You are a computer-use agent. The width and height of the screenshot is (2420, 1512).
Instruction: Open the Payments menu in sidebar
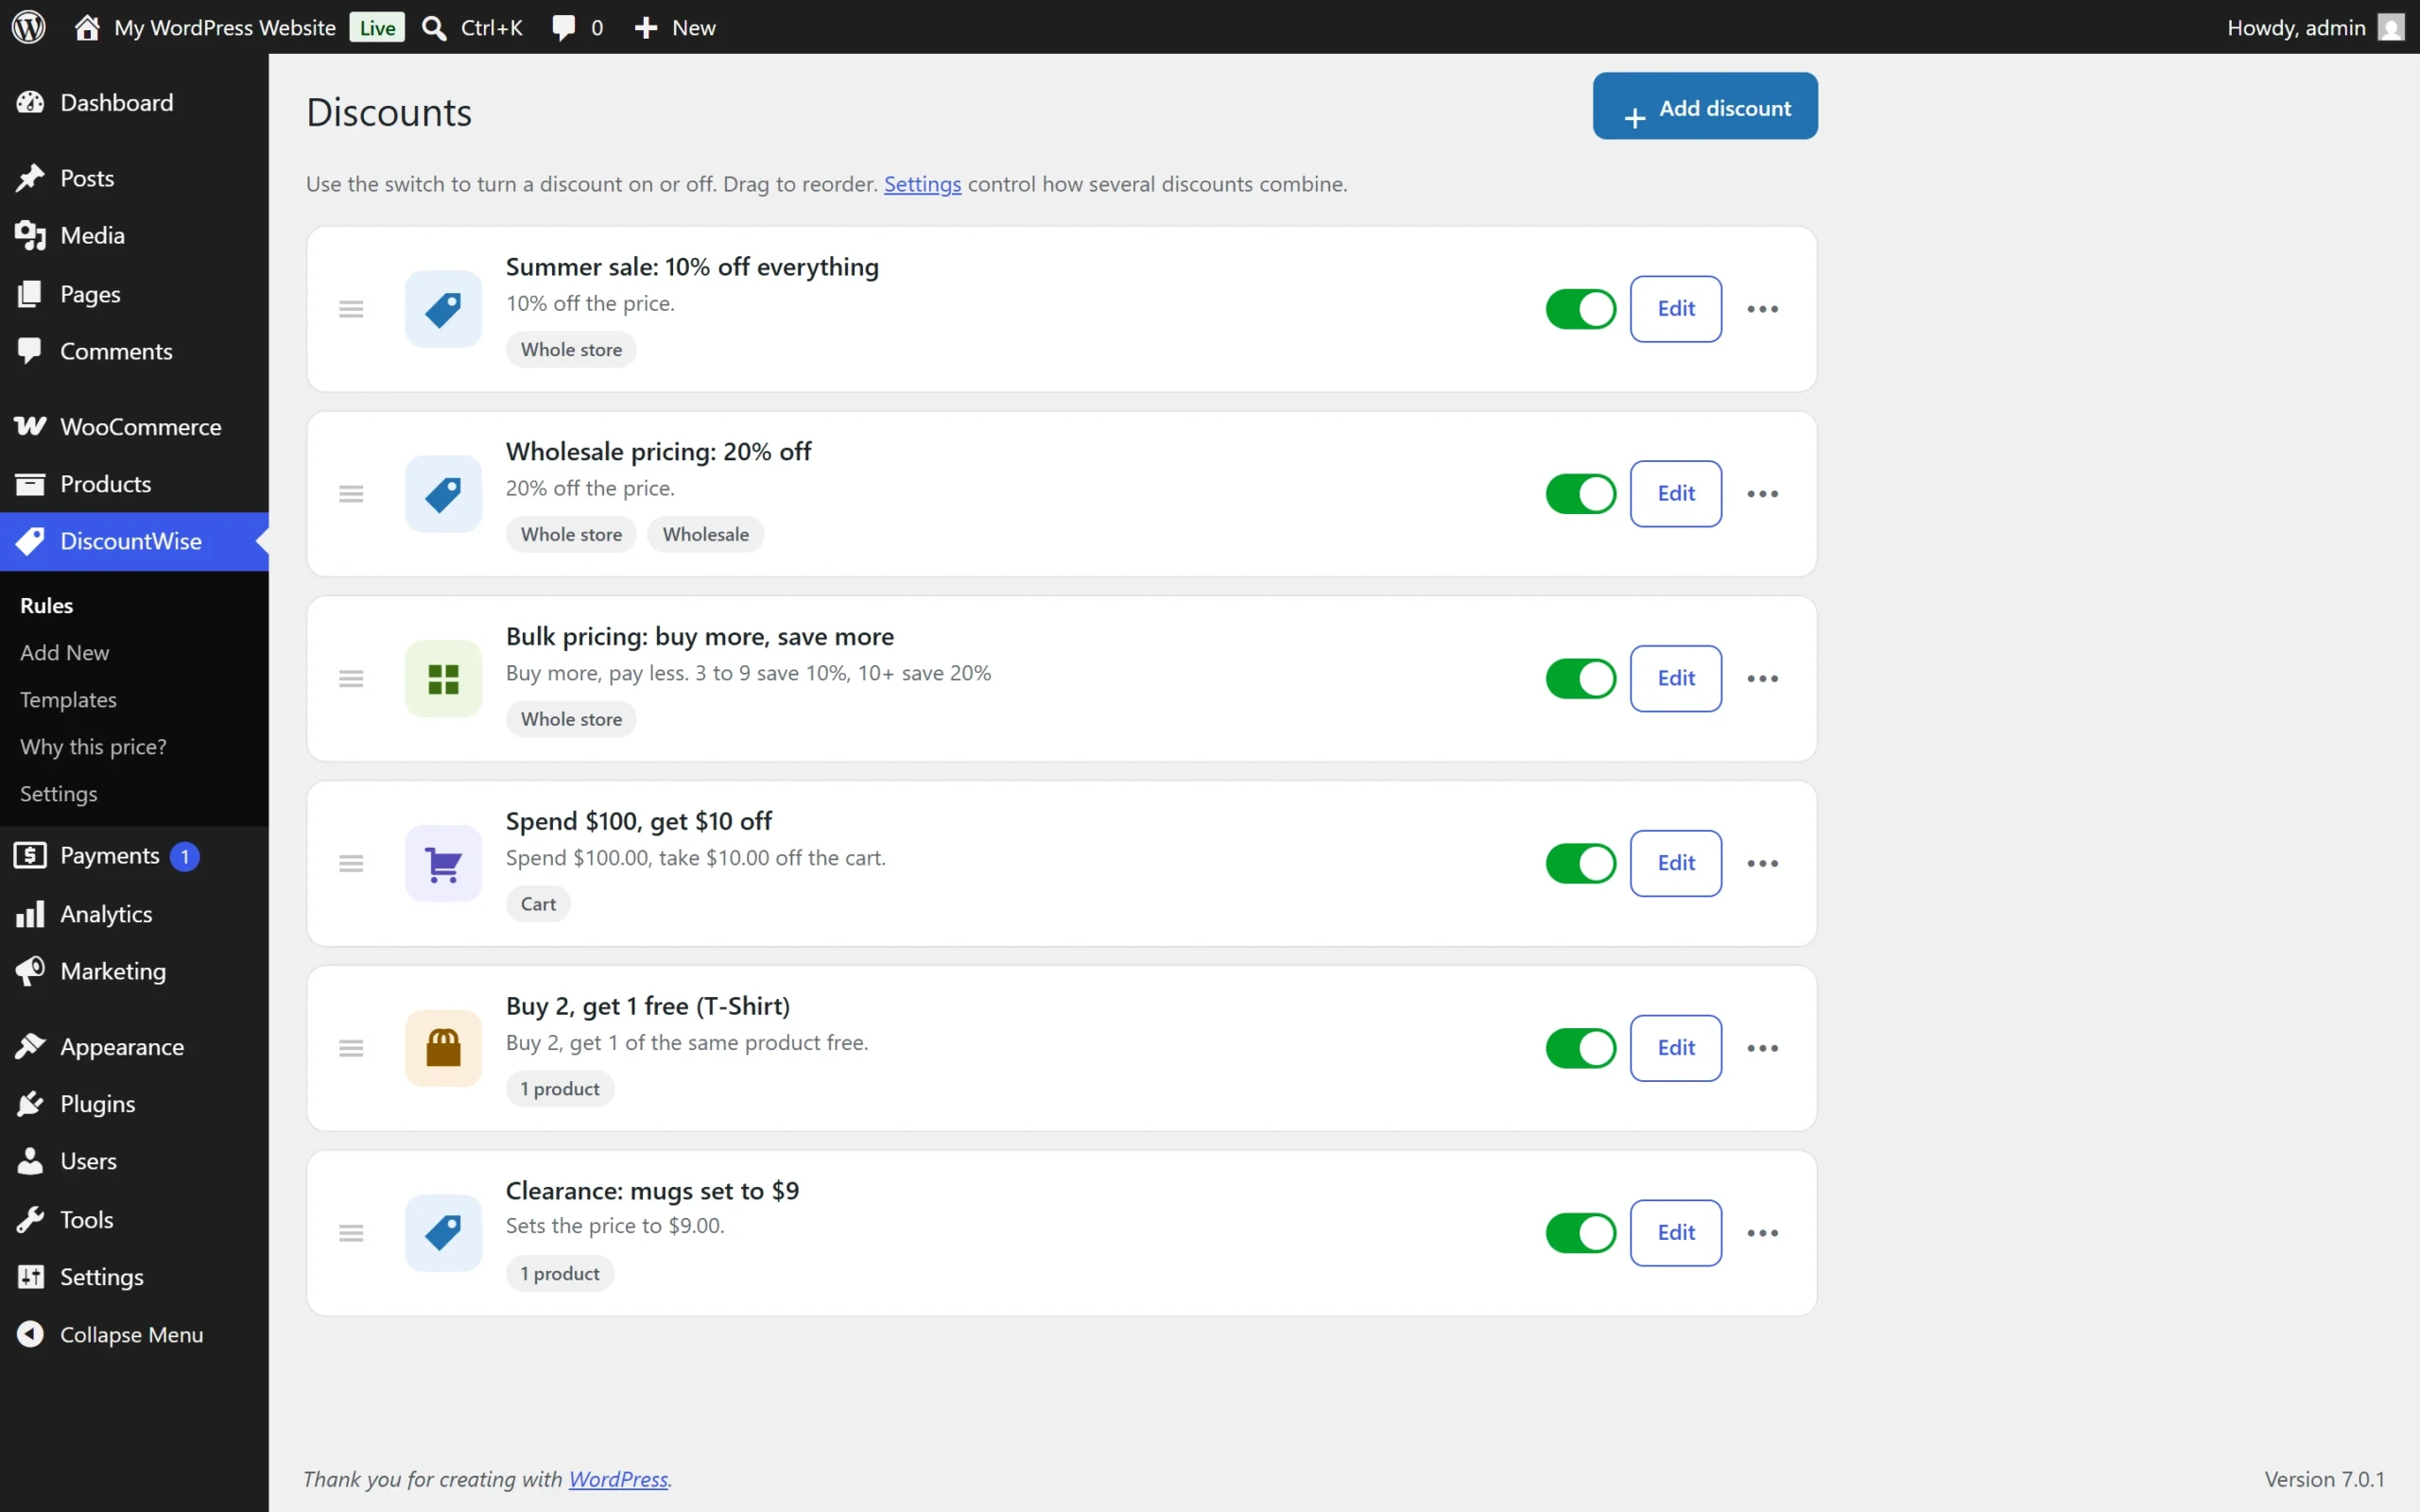click(x=134, y=856)
